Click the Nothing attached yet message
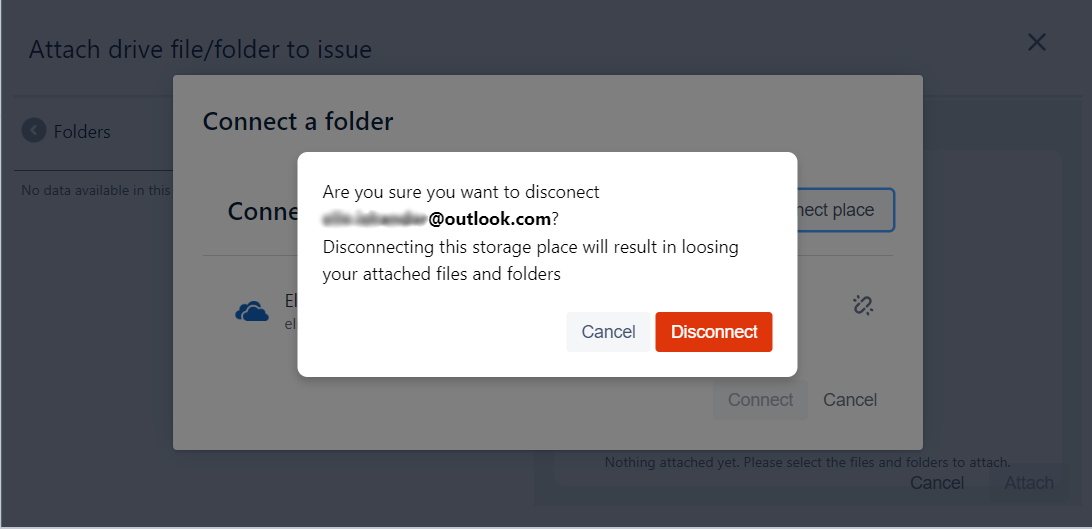The image size is (1092, 529). coord(807,463)
